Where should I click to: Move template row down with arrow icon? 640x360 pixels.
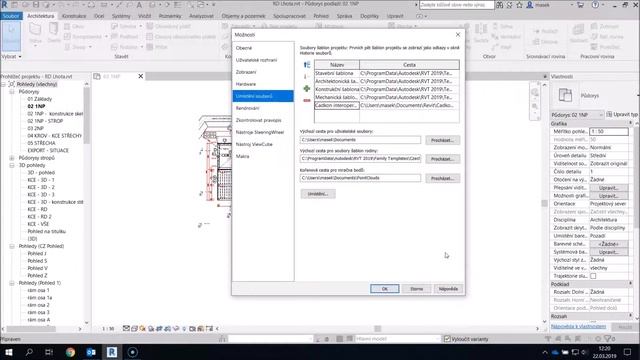[306, 77]
